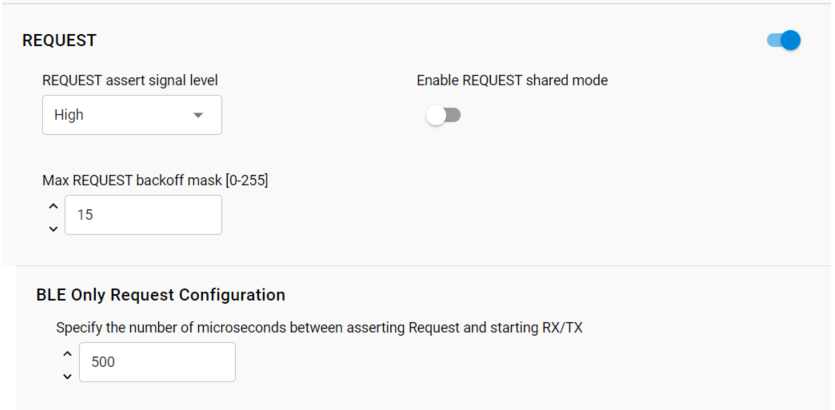Enable REQUEST shared mode toggle

pyautogui.click(x=443, y=116)
